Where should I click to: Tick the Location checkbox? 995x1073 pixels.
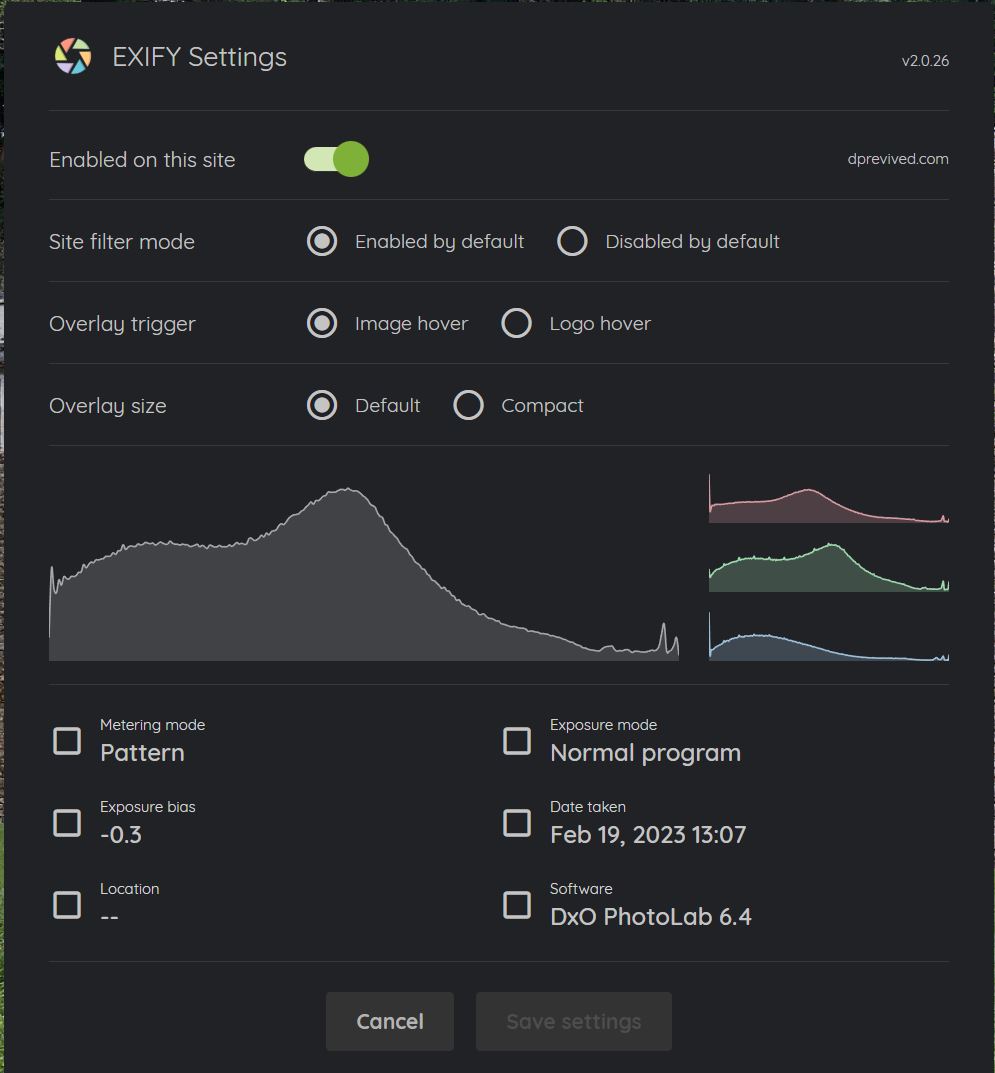(67, 905)
